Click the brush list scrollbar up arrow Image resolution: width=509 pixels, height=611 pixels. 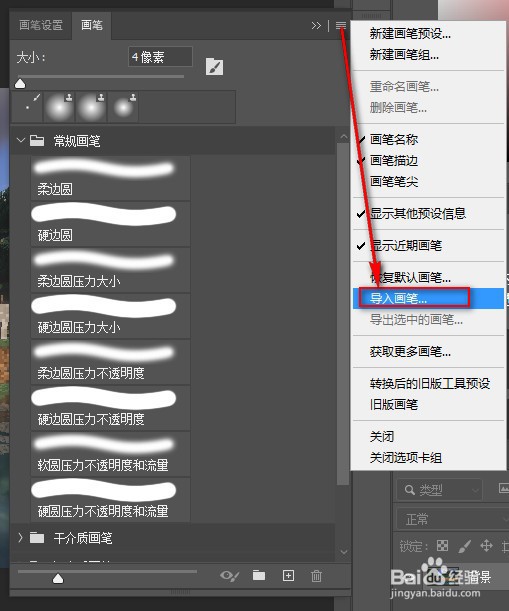pos(343,136)
